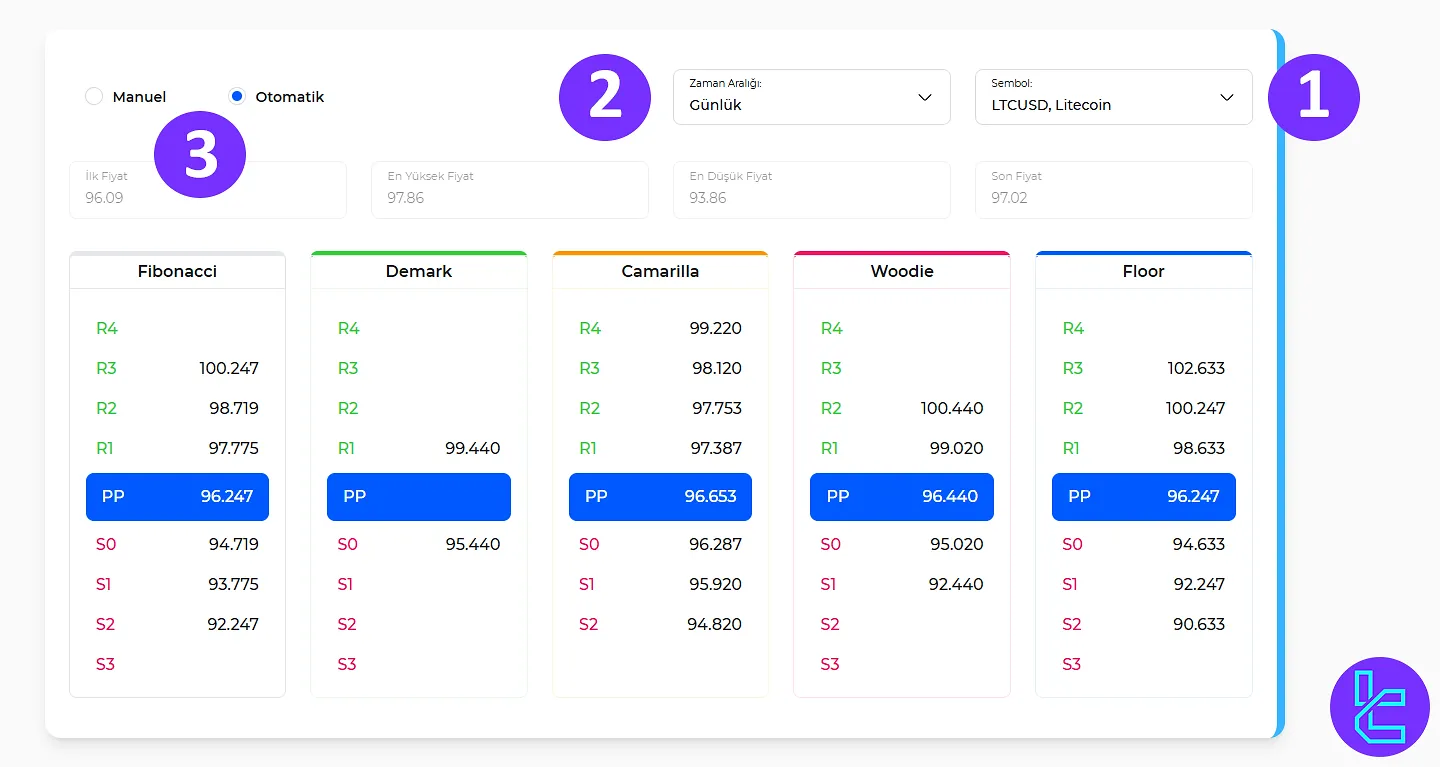
Task: Select the Manuel radio button
Action: click(94, 97)
